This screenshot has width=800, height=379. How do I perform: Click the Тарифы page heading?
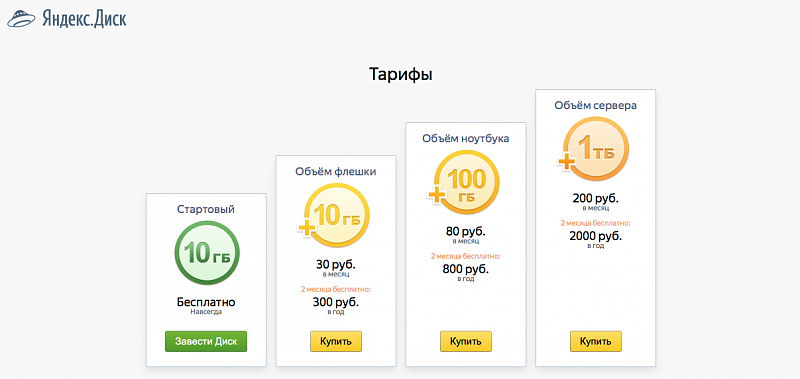401,74
